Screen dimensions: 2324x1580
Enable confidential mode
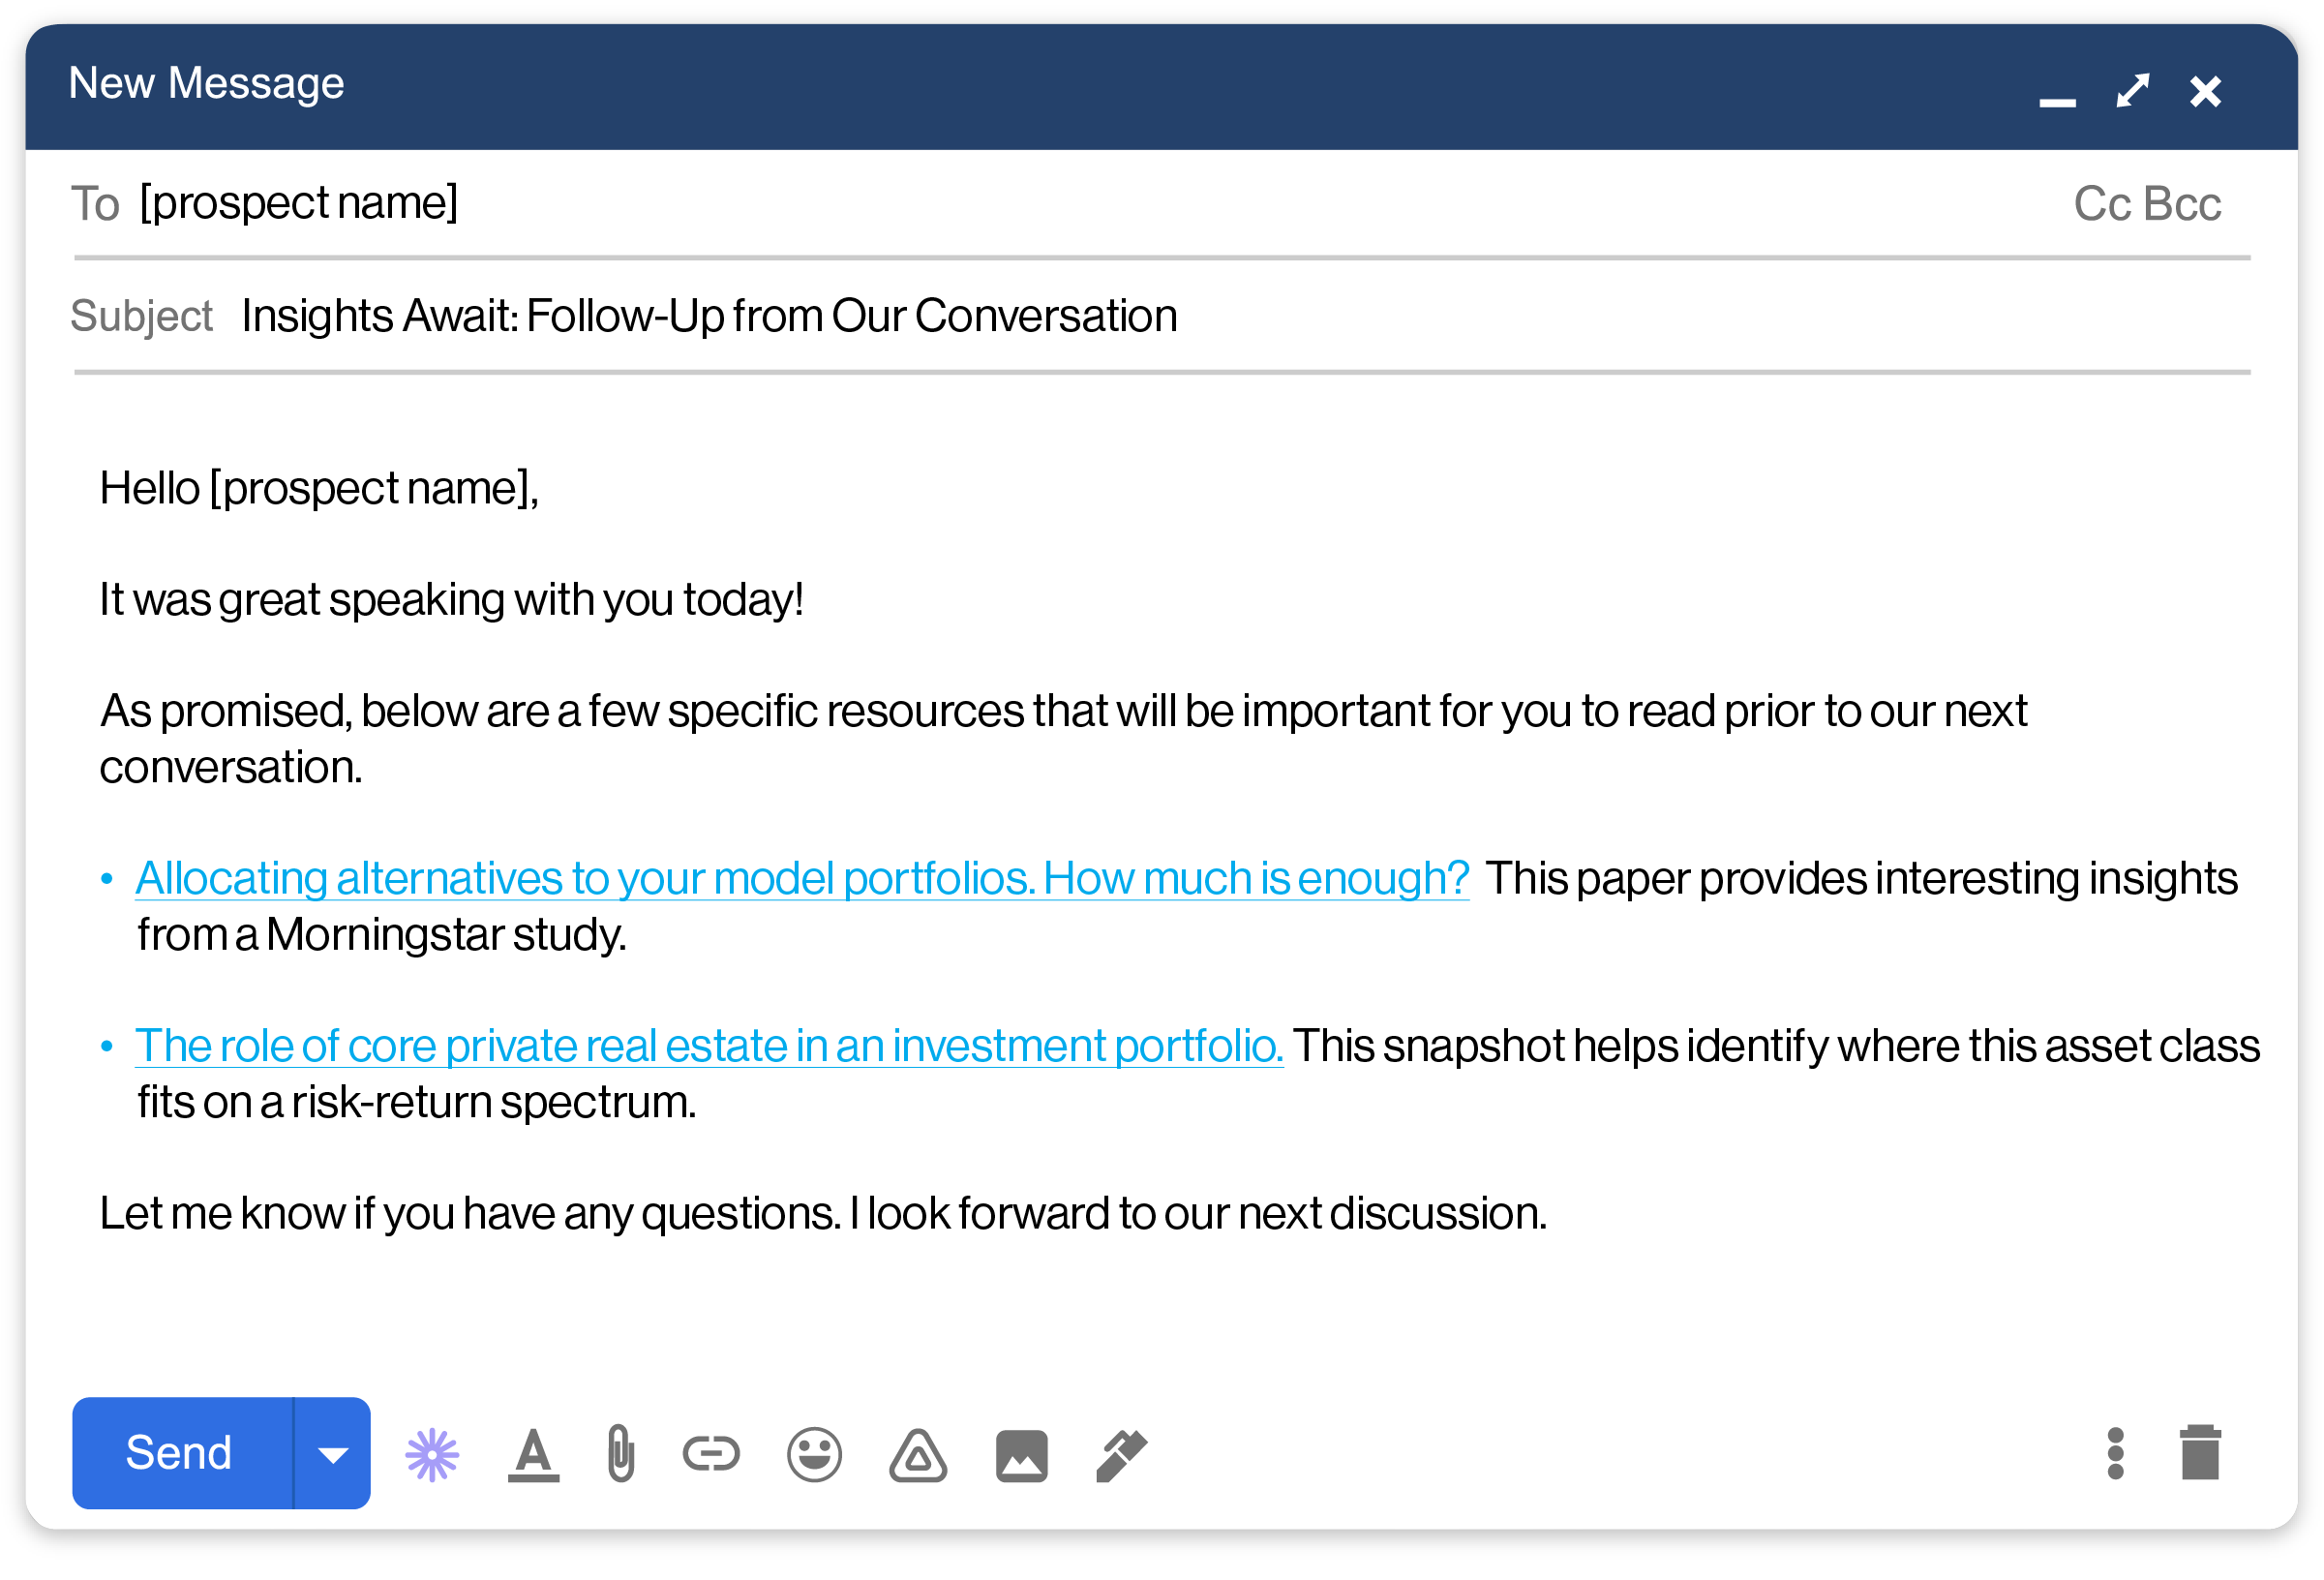click(918, 1454)
